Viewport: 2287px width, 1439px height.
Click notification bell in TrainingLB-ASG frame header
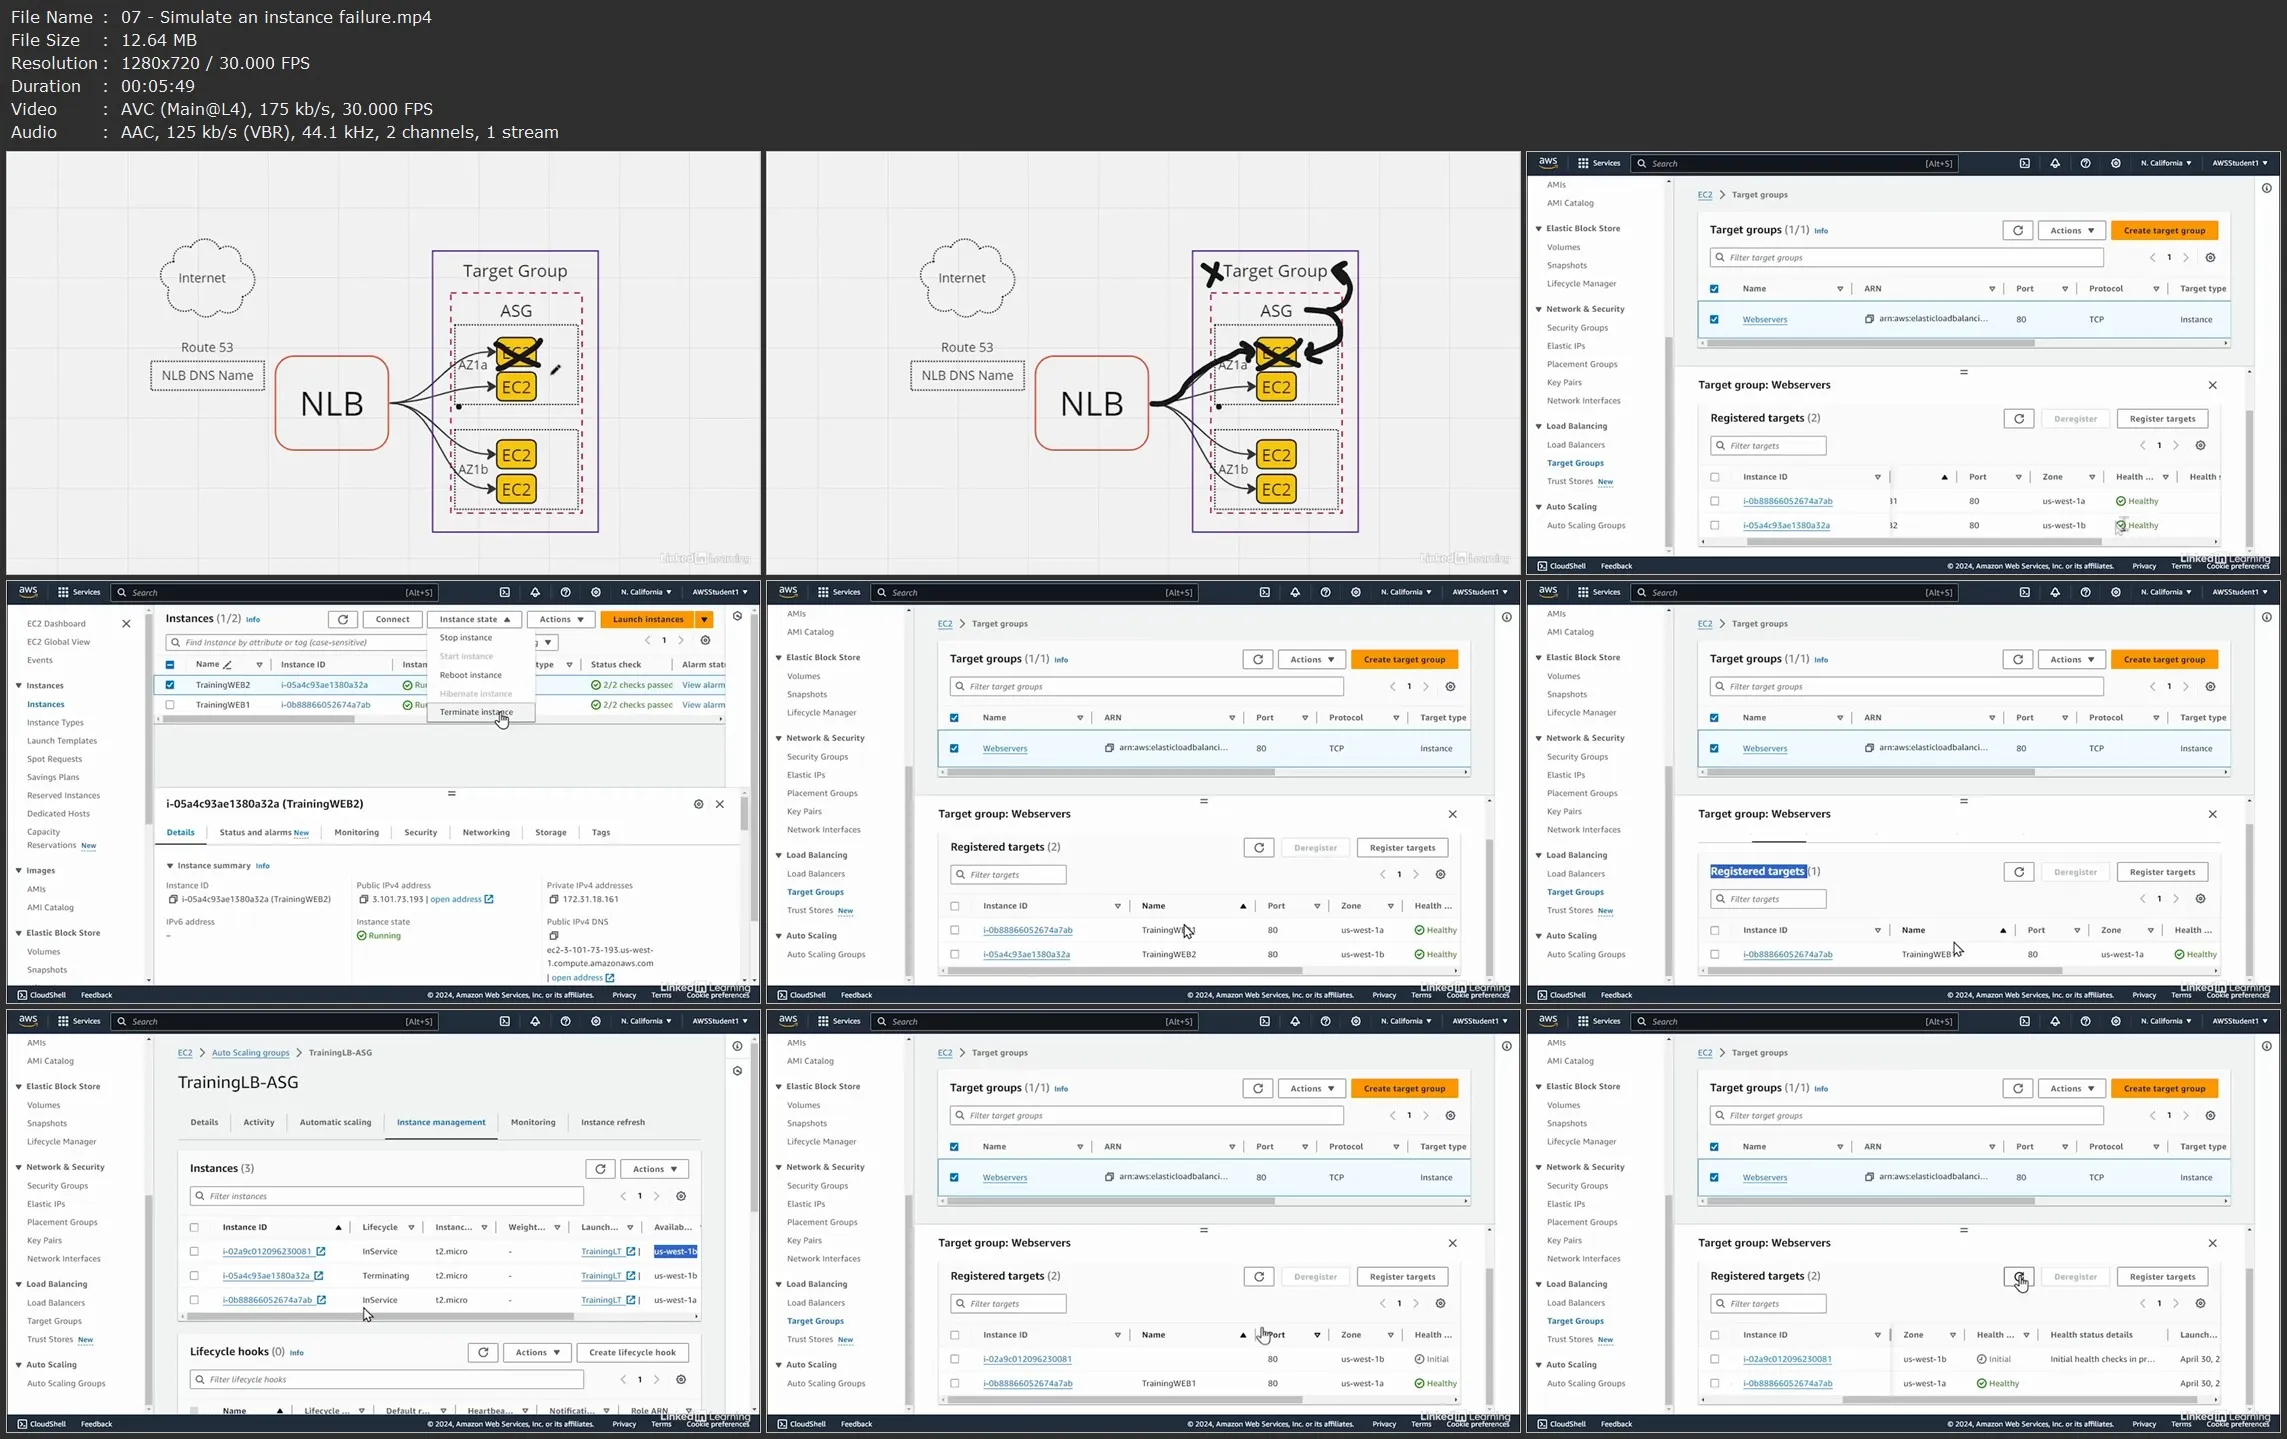(x=535, y=1021)
